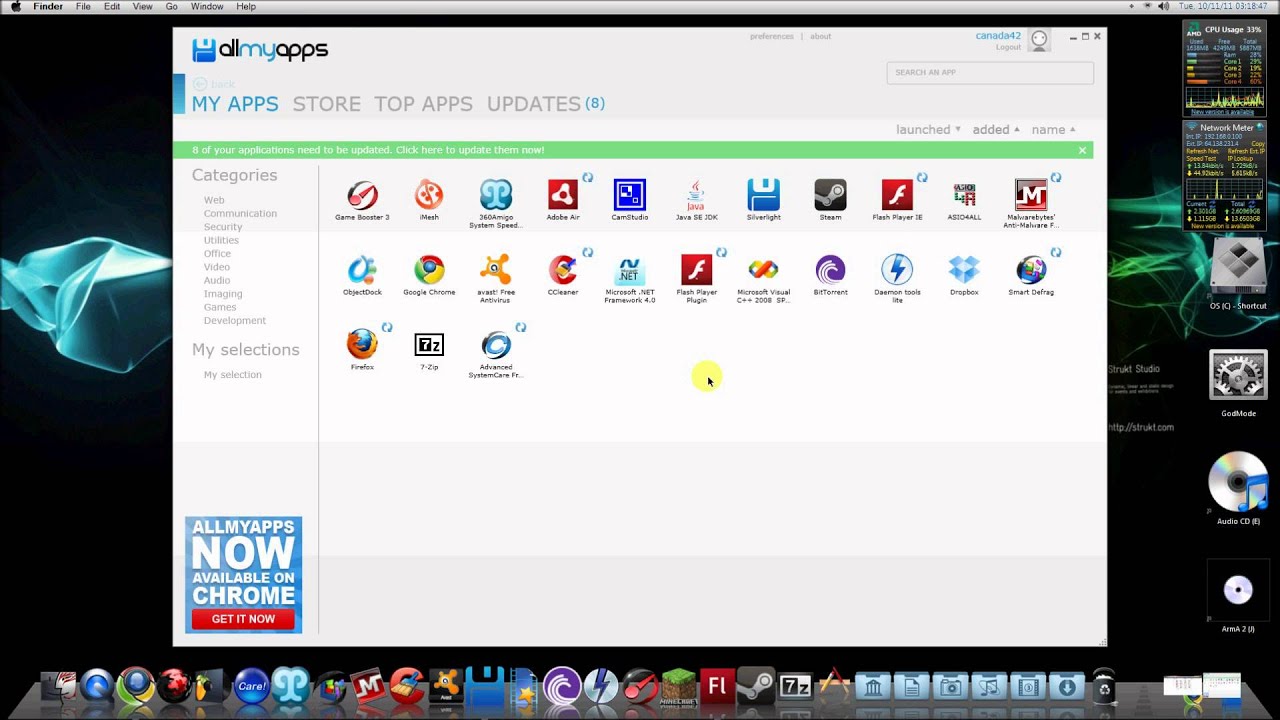Open GodMode desktop shortcut
Image resolution: width=1280 pixels, height=720 pixels.
[x=1238, y=376]
